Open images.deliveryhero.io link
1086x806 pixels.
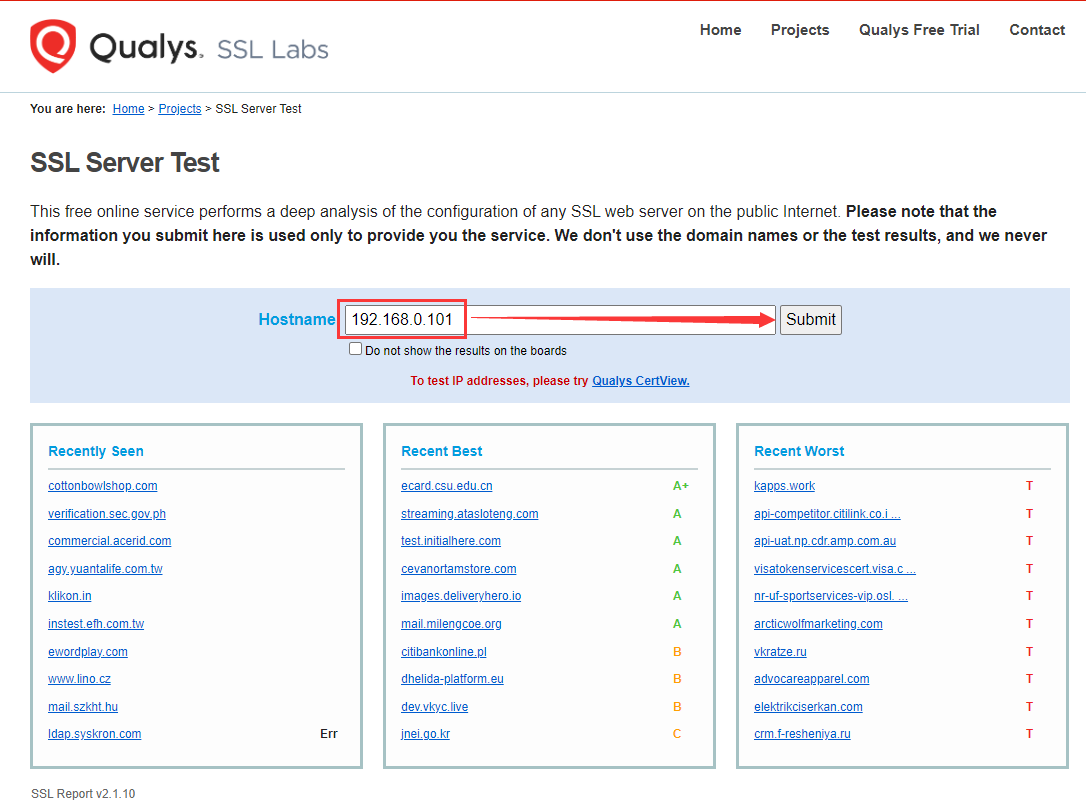tap(461, 595)
